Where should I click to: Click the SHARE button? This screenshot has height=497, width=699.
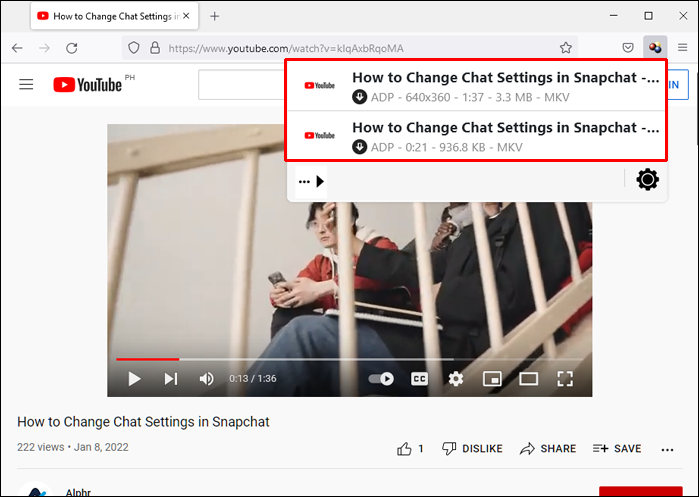[548, 449]
